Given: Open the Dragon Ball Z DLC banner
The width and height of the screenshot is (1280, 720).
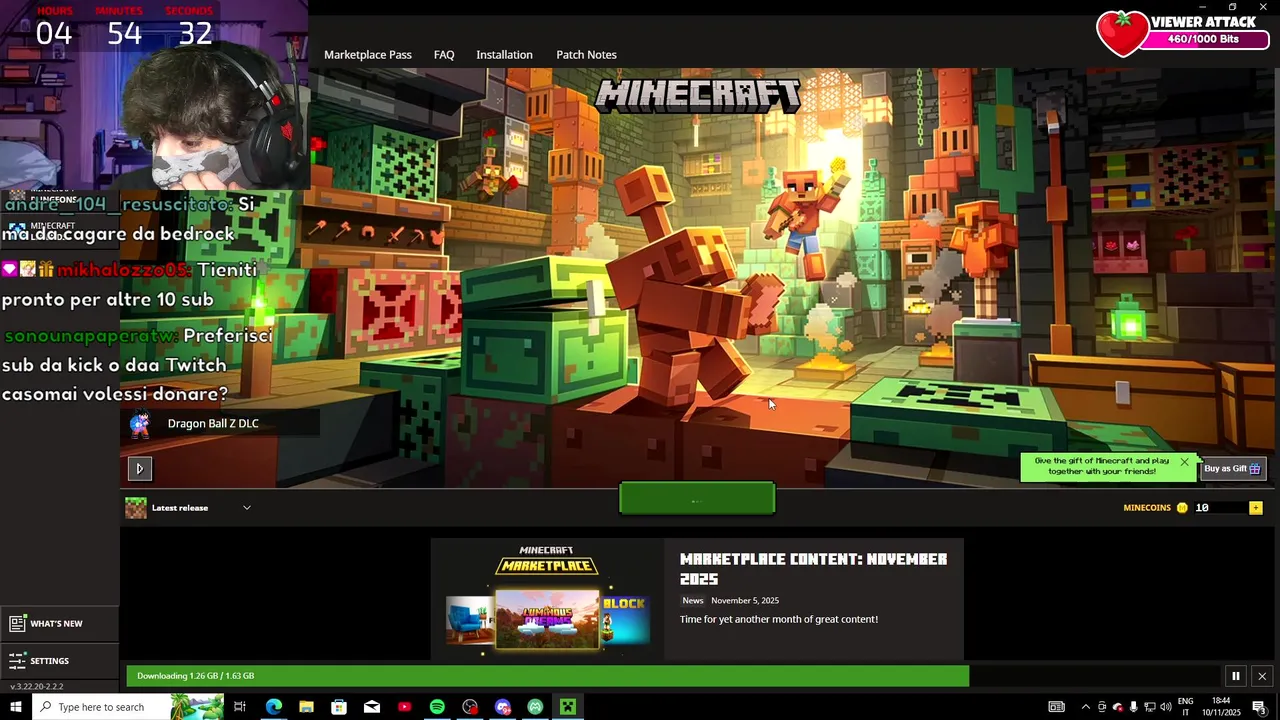Looking at the screenshot, I should pyautogui.click(x=220, y=424).
